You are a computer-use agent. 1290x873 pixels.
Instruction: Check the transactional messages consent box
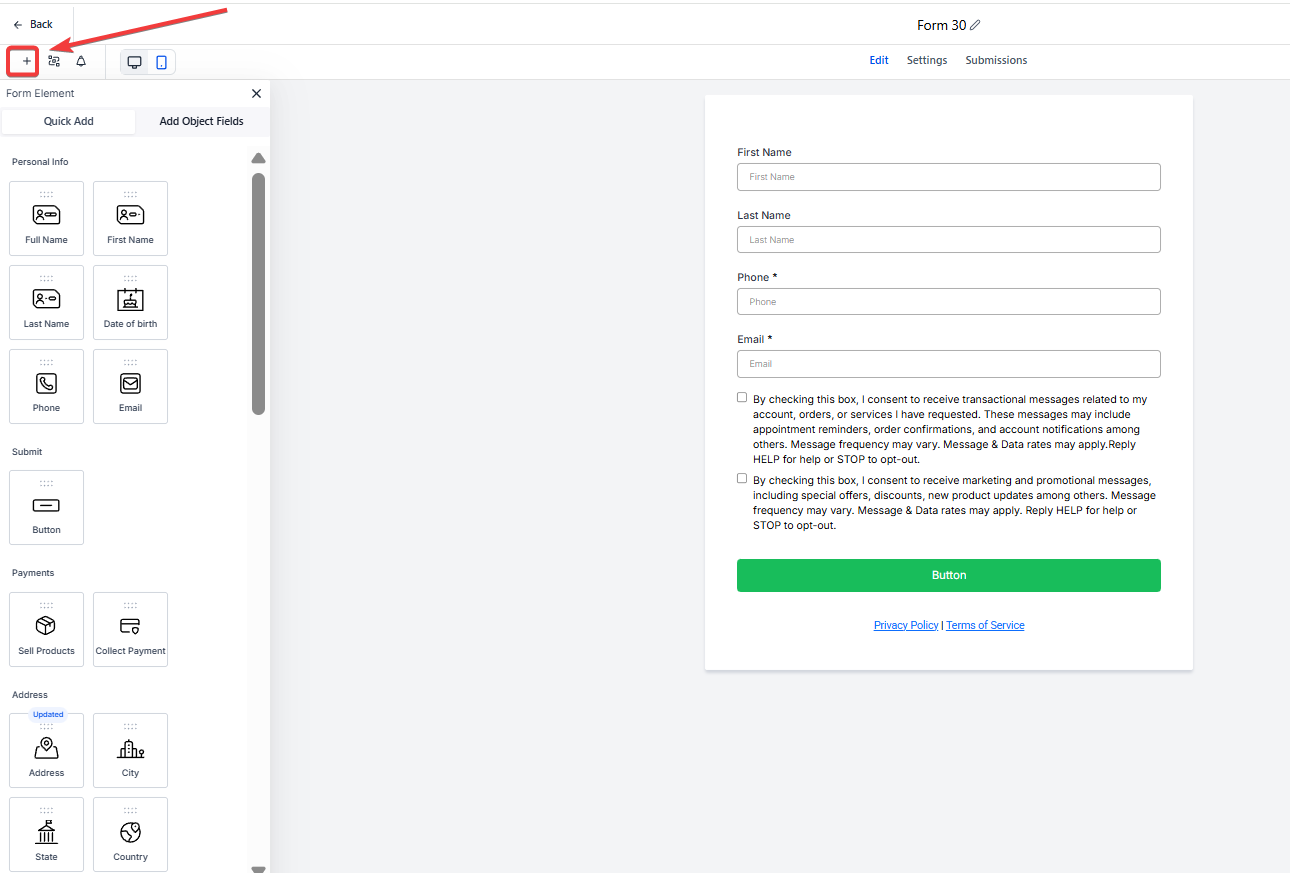coord(742,398)
